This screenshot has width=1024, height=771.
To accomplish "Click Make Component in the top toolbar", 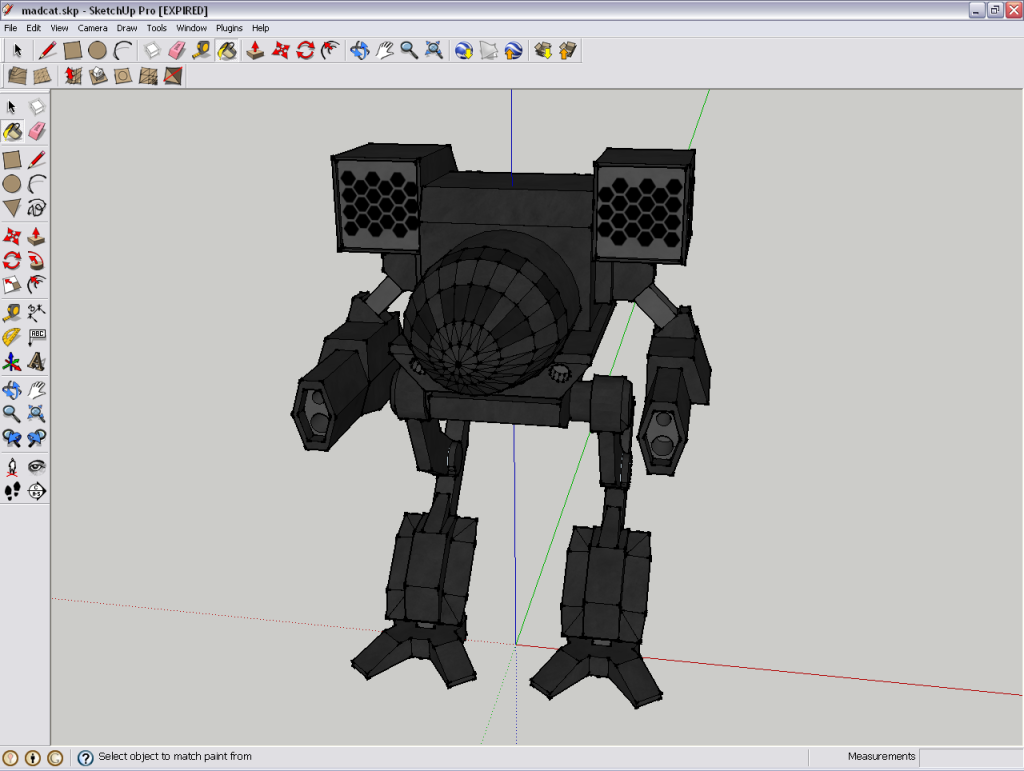I will point(152,50).
